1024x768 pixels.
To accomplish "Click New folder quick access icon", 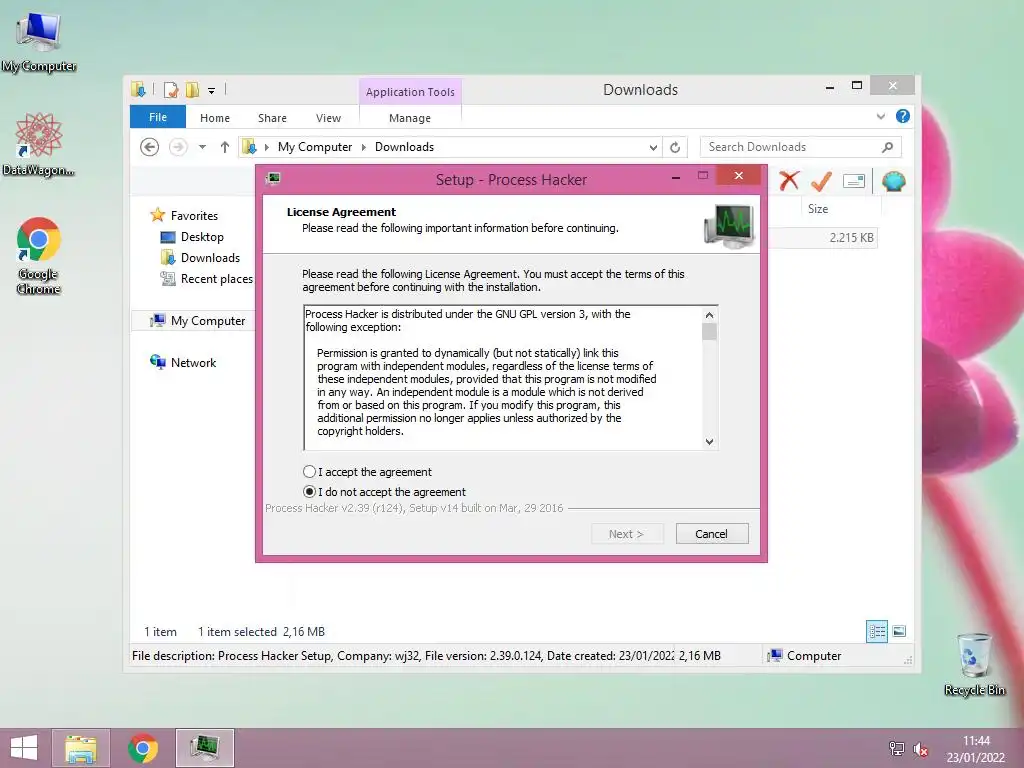I will (192, 89).
